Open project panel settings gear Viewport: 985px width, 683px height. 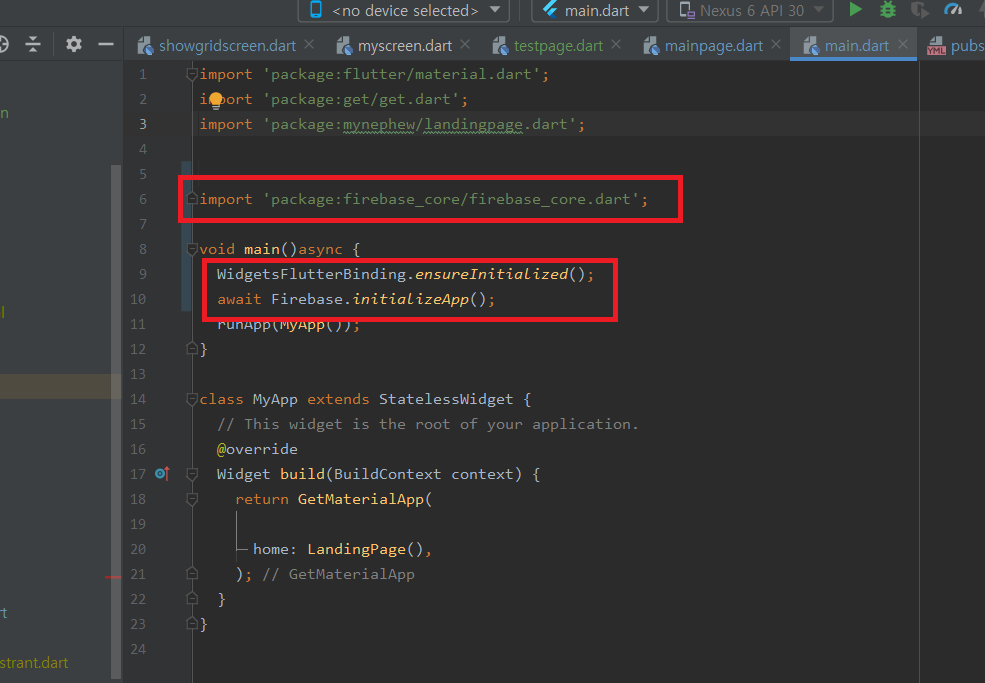click(73, 44)
